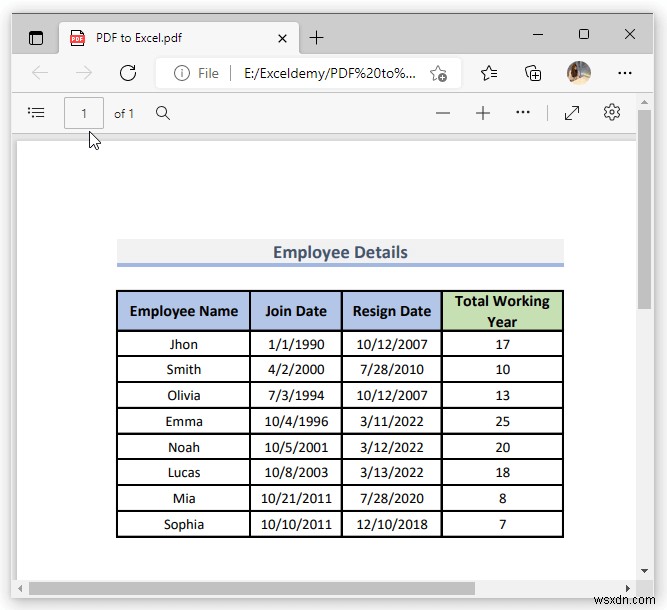Open browser Settings and more menu

pyautogui.click(x=624, y=73)
